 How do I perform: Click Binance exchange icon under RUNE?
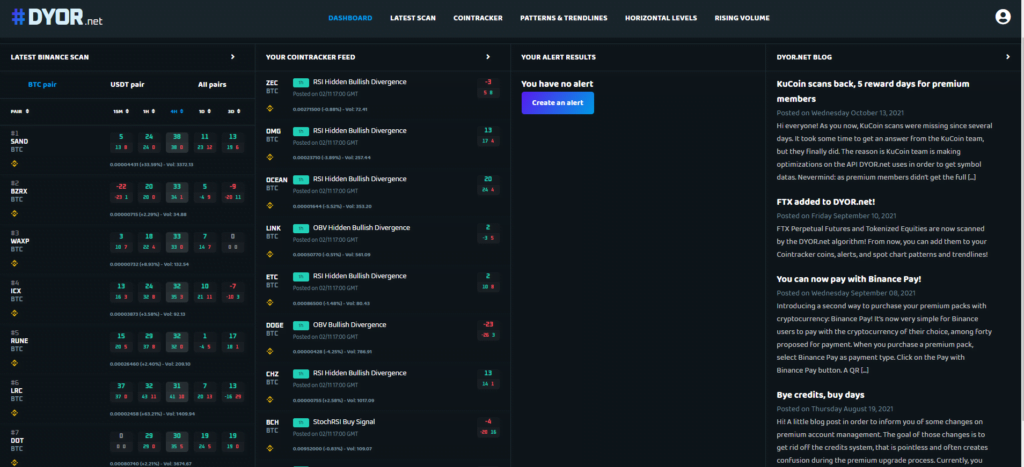[14, 363]
